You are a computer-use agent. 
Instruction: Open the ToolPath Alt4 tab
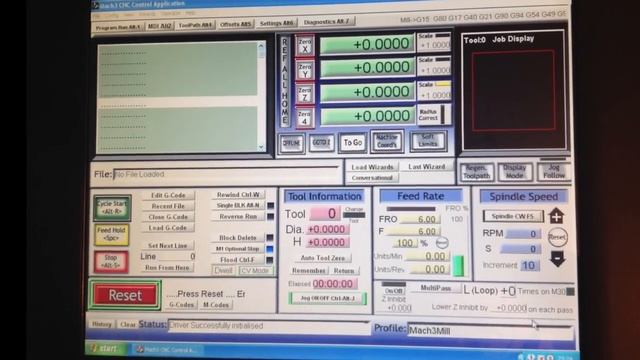[195, 25]
